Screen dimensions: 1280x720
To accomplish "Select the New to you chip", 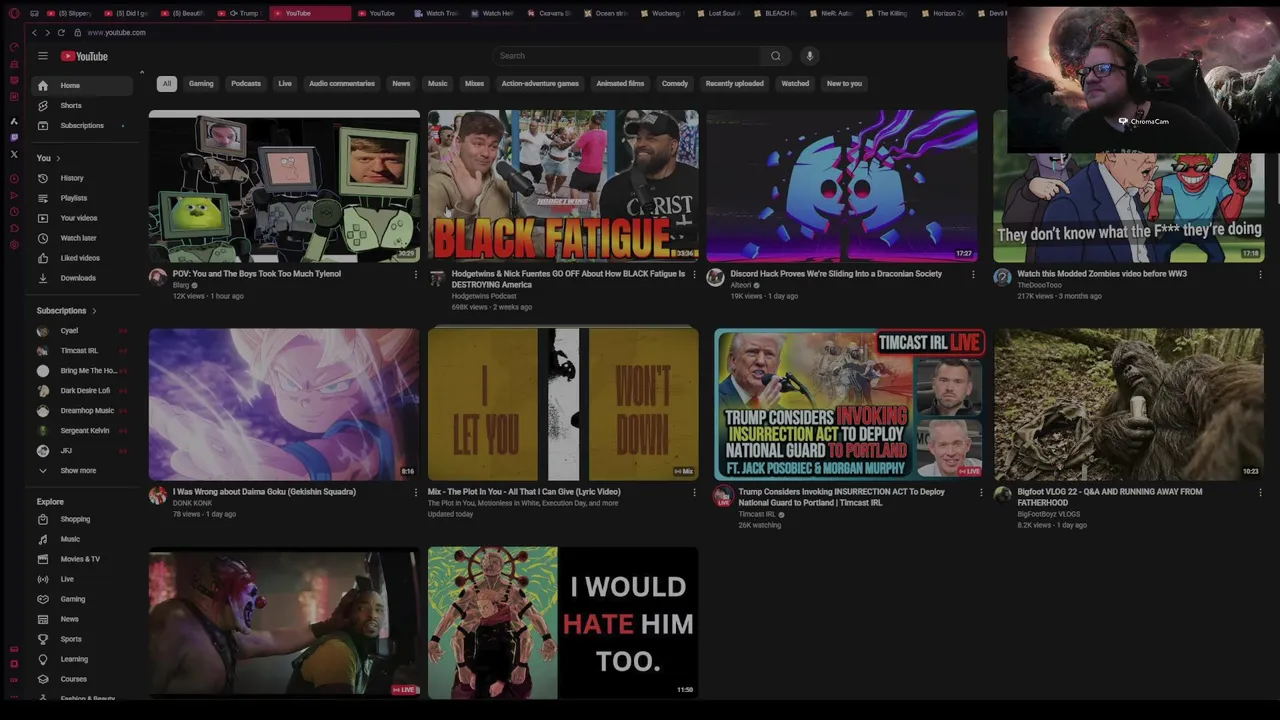I will click(844, 84).
